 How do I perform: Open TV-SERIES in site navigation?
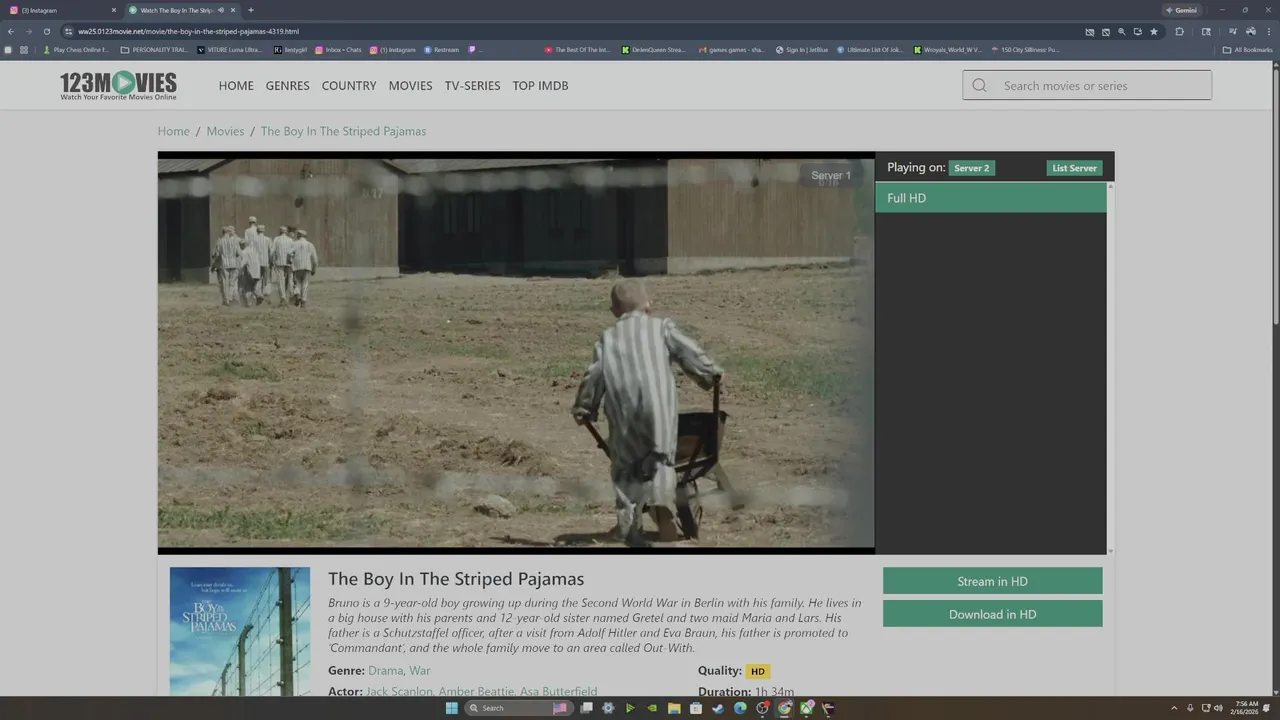click(x=472, y=85)
